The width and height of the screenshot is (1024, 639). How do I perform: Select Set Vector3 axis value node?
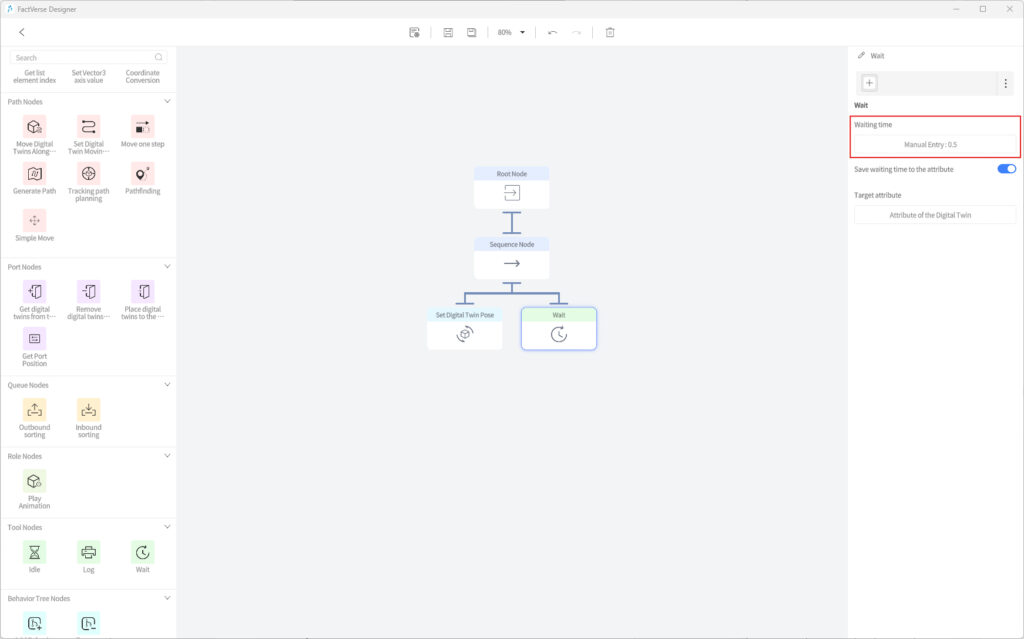(x=88, y=76)
